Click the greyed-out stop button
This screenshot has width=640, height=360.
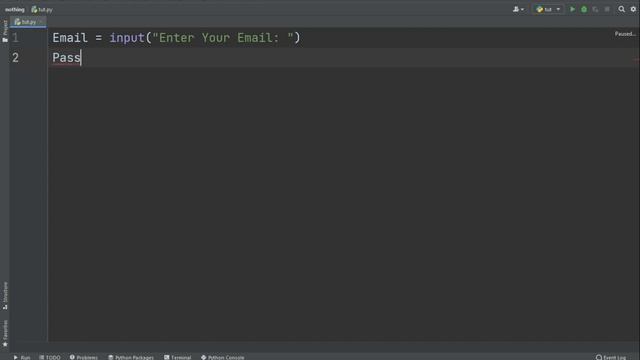pyautogui.click(x=607, y=9)
